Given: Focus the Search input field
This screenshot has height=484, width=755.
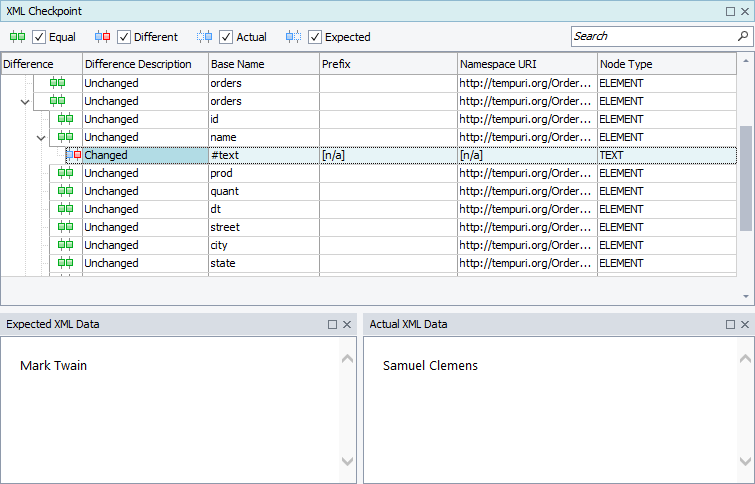Looking at the screenshot, I should coord(652,36).
